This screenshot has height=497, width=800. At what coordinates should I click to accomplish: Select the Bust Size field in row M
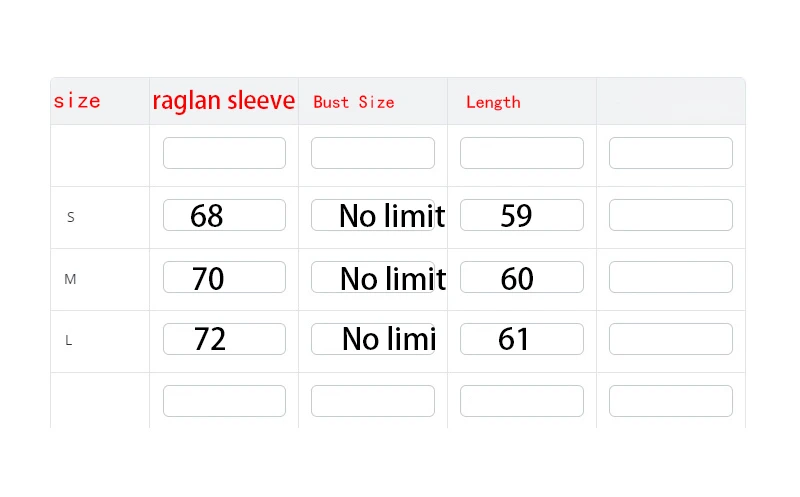(x=373, y=277)
